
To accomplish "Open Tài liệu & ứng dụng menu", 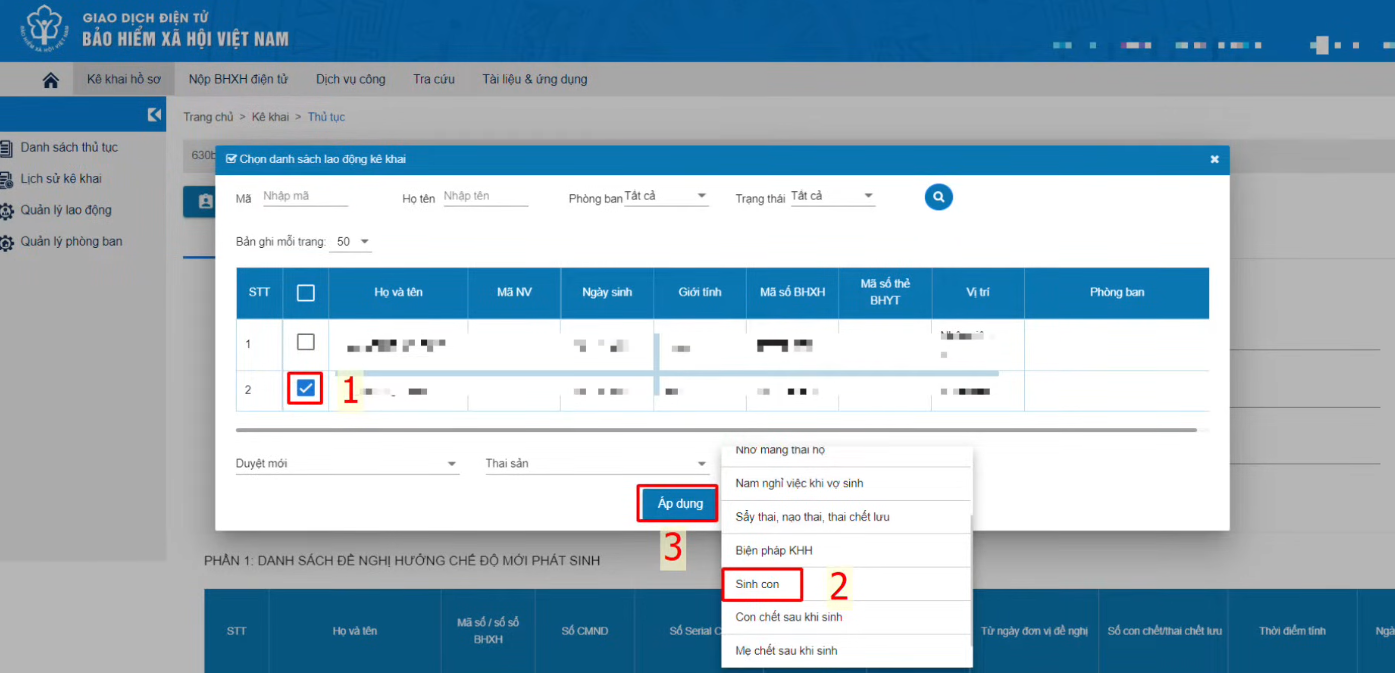I will pos(535,79).
